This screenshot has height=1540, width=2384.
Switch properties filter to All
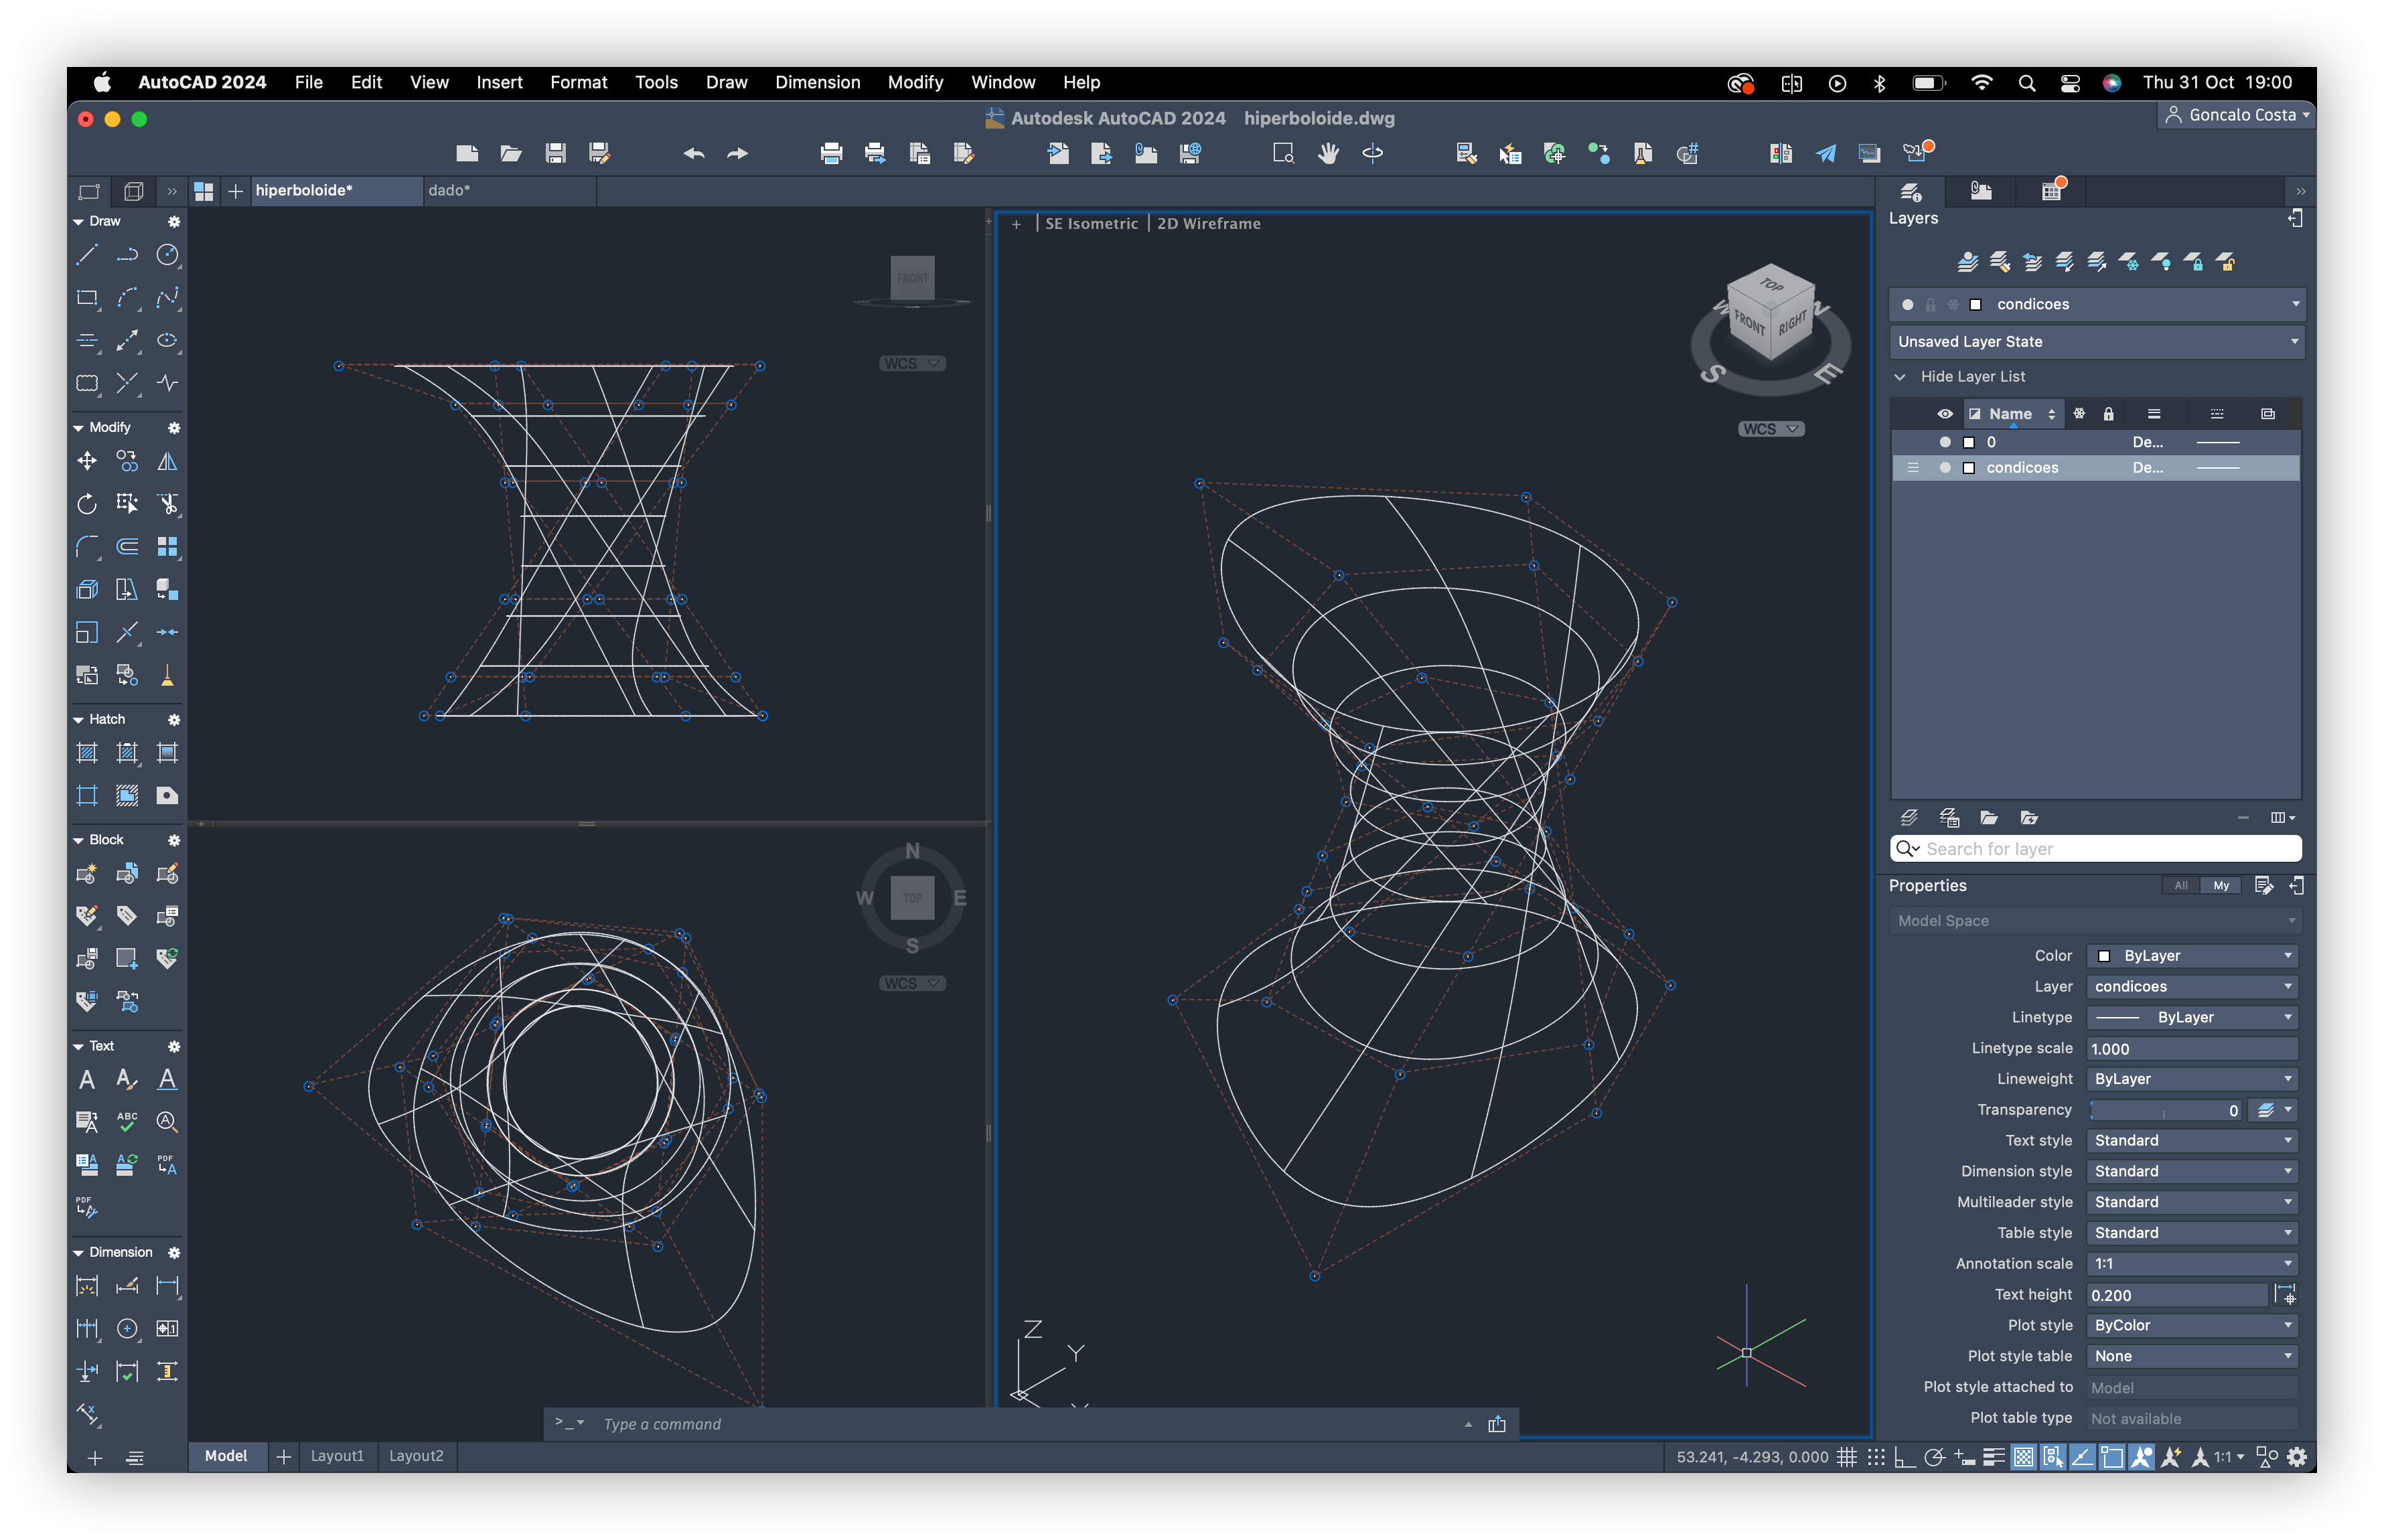click(x=2181, y=886)
